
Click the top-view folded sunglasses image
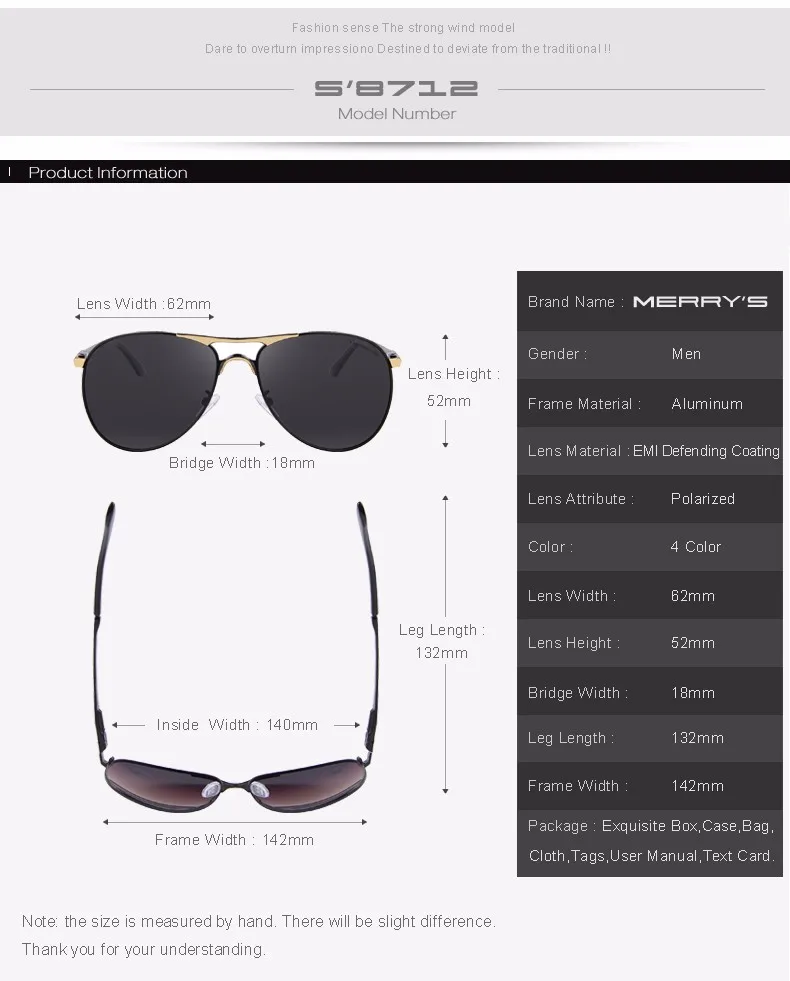(237, 657)
